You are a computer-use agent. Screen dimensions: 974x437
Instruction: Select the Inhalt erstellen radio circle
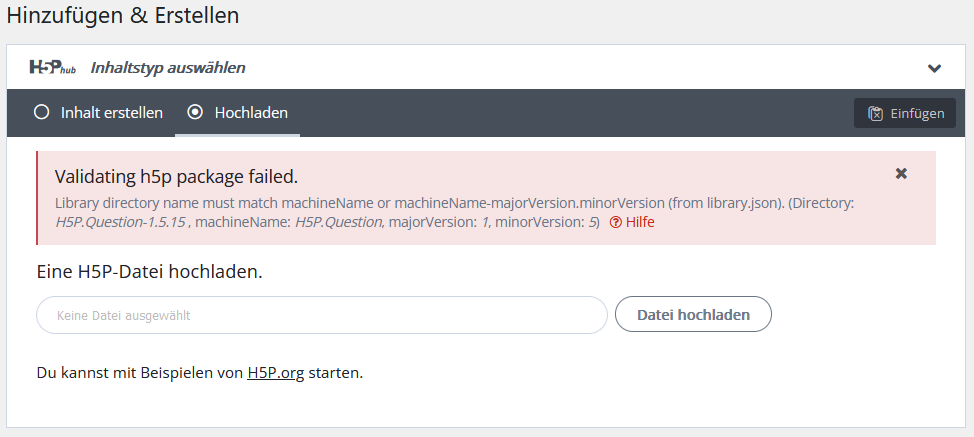[x=42, y=112]
